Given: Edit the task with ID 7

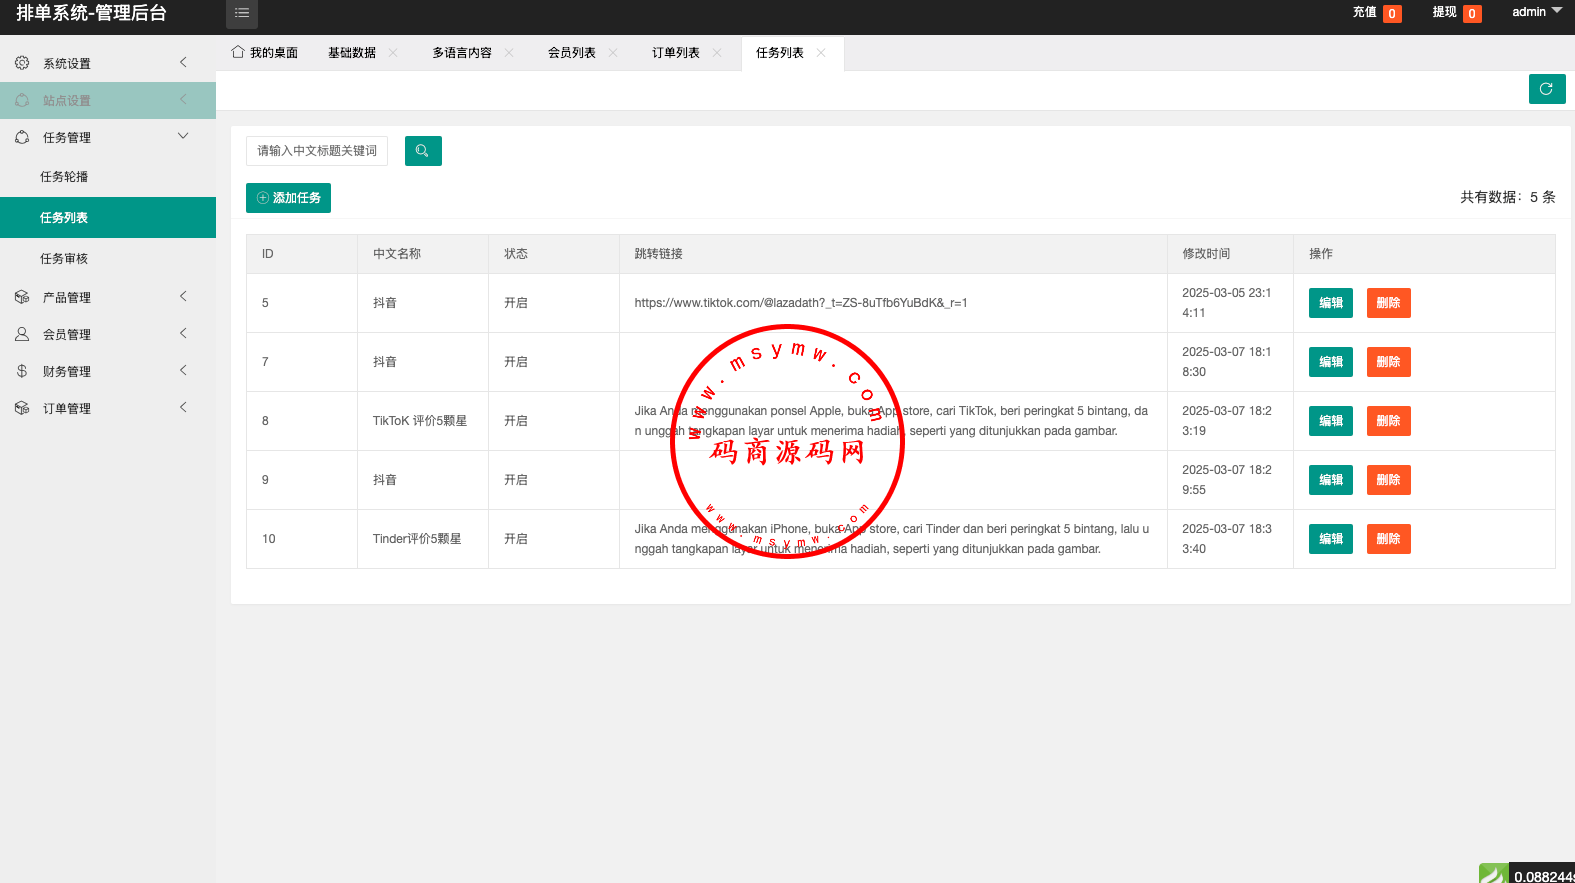Looking at the screenshot, I should (1331, 362).
